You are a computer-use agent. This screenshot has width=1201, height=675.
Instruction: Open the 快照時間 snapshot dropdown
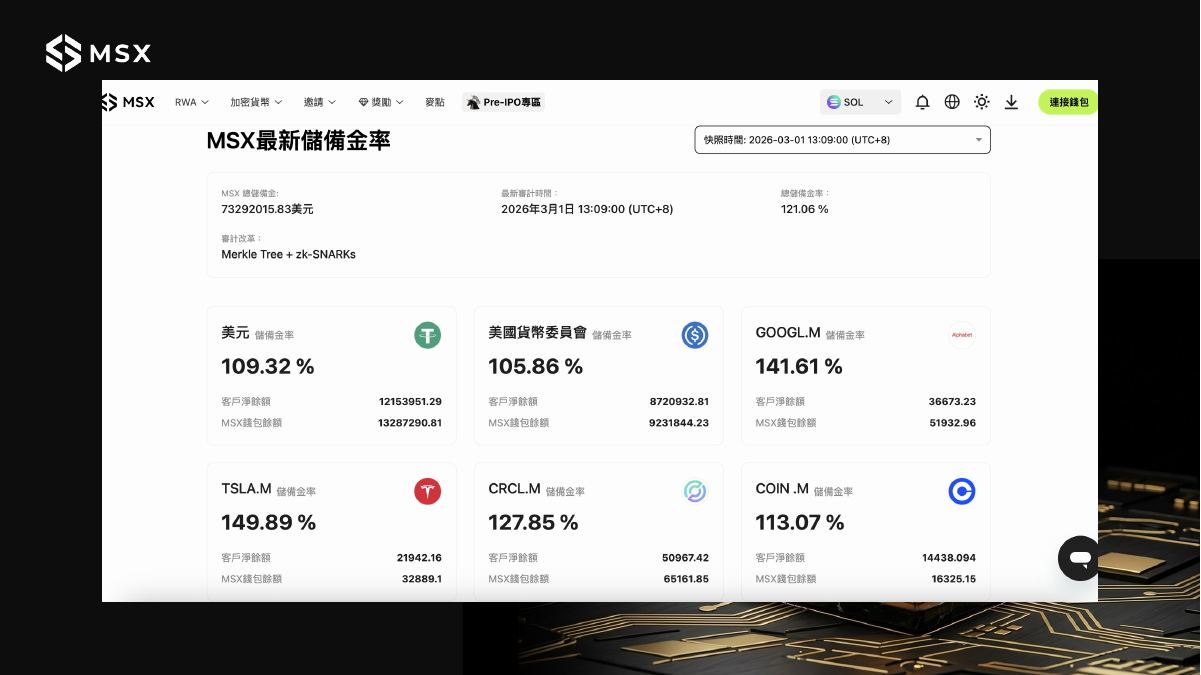point(842,140)
